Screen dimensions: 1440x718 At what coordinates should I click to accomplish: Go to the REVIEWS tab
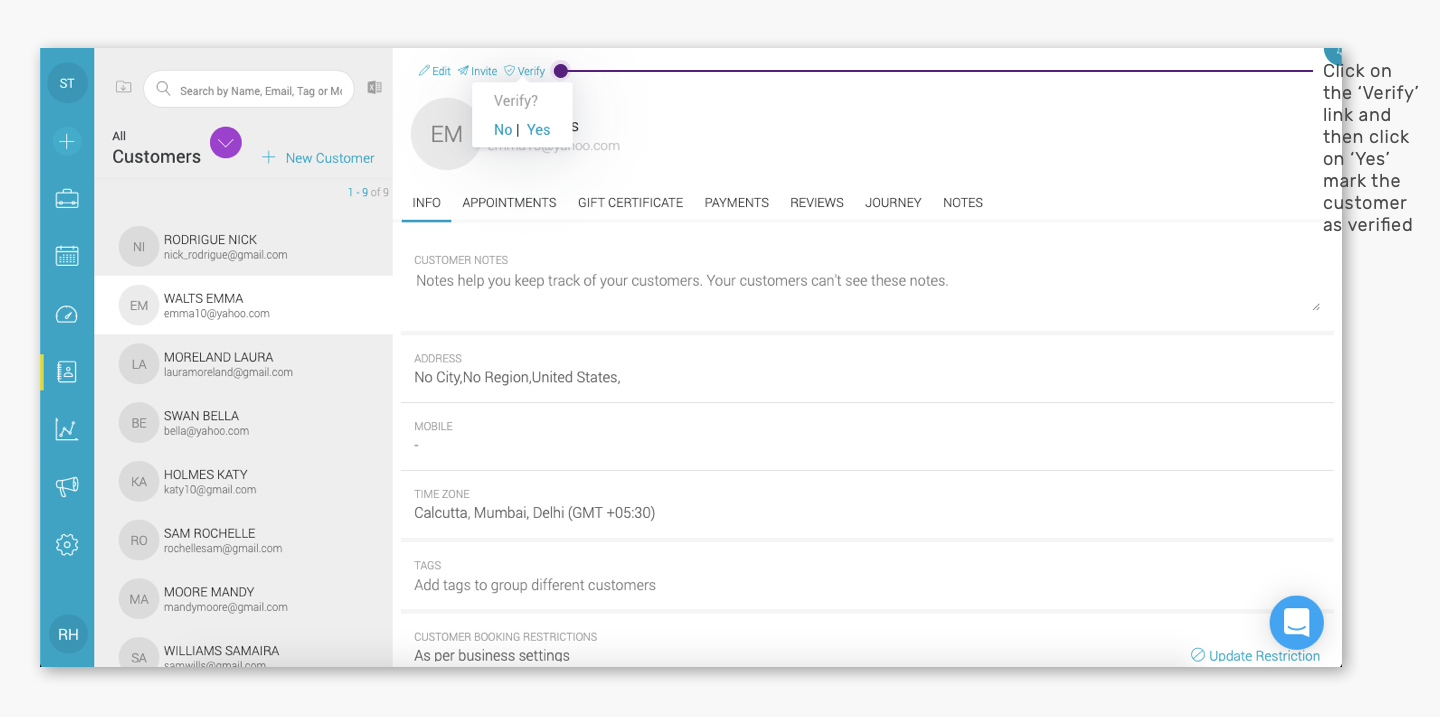(817, 203)
